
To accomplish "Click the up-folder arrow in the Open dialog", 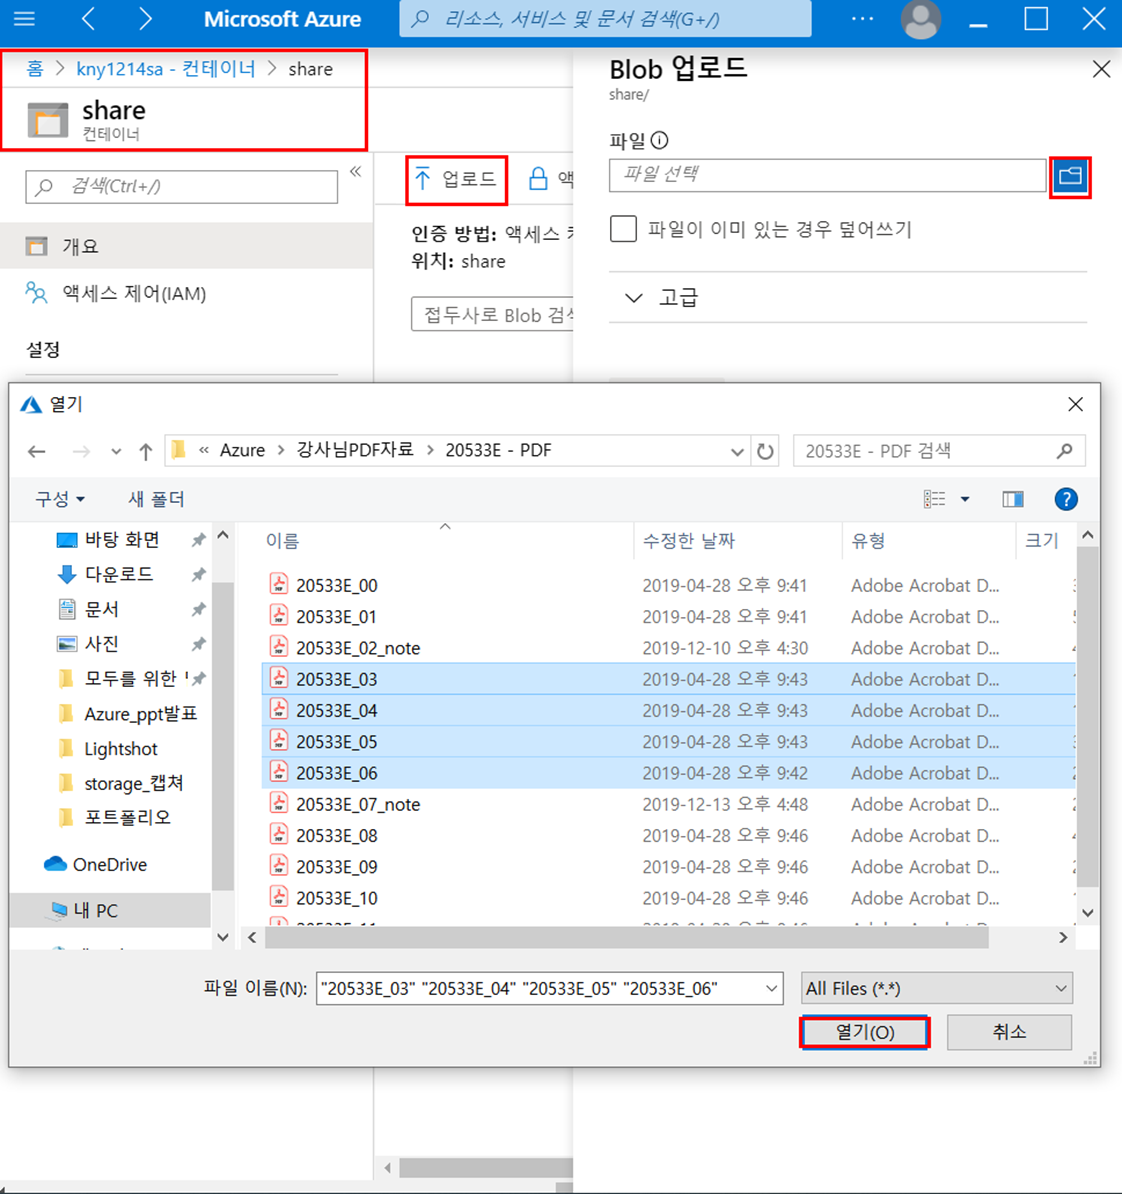I will (145, 451).
